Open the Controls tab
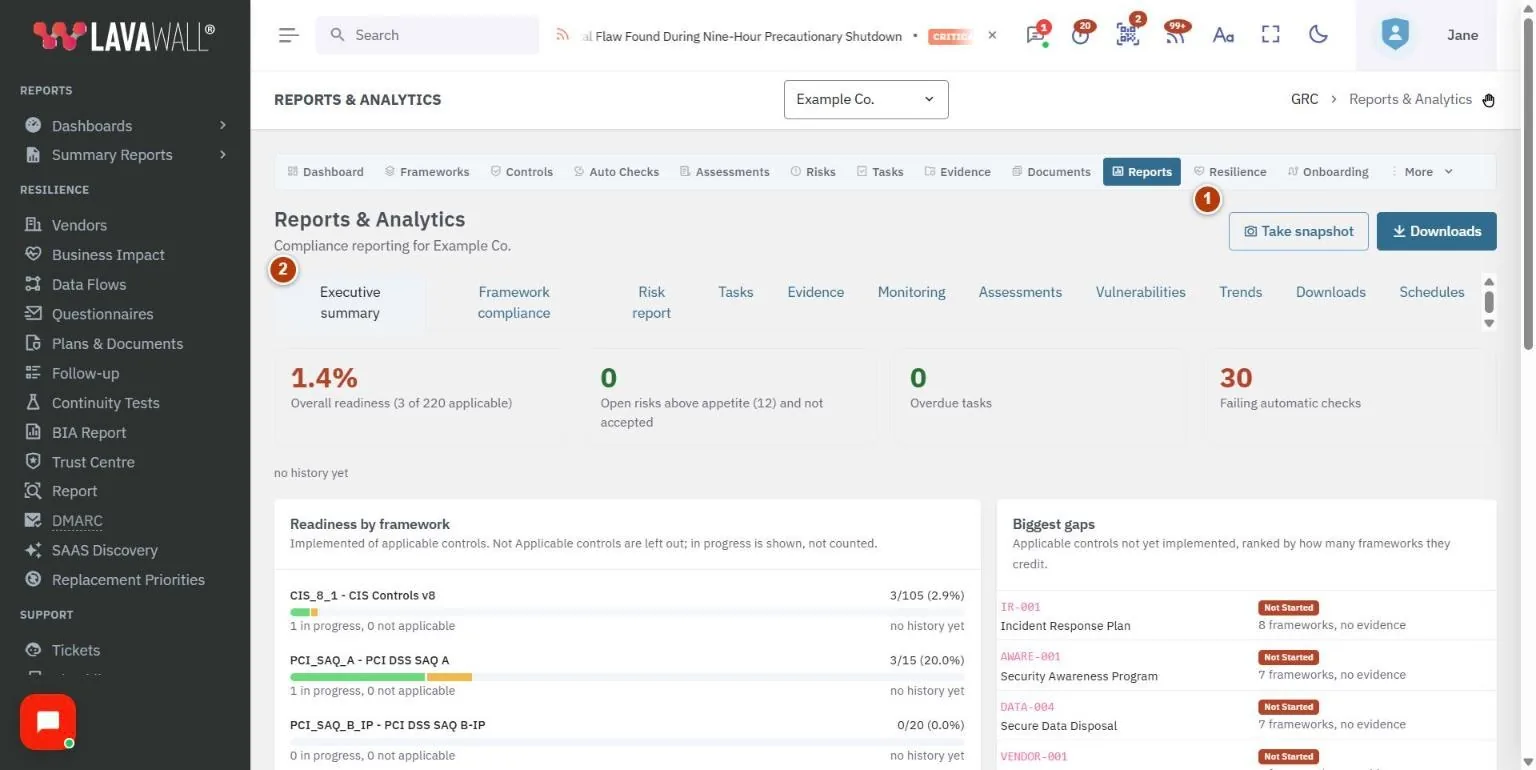Viewport: 1536px width, 770px height. point(522,172)
